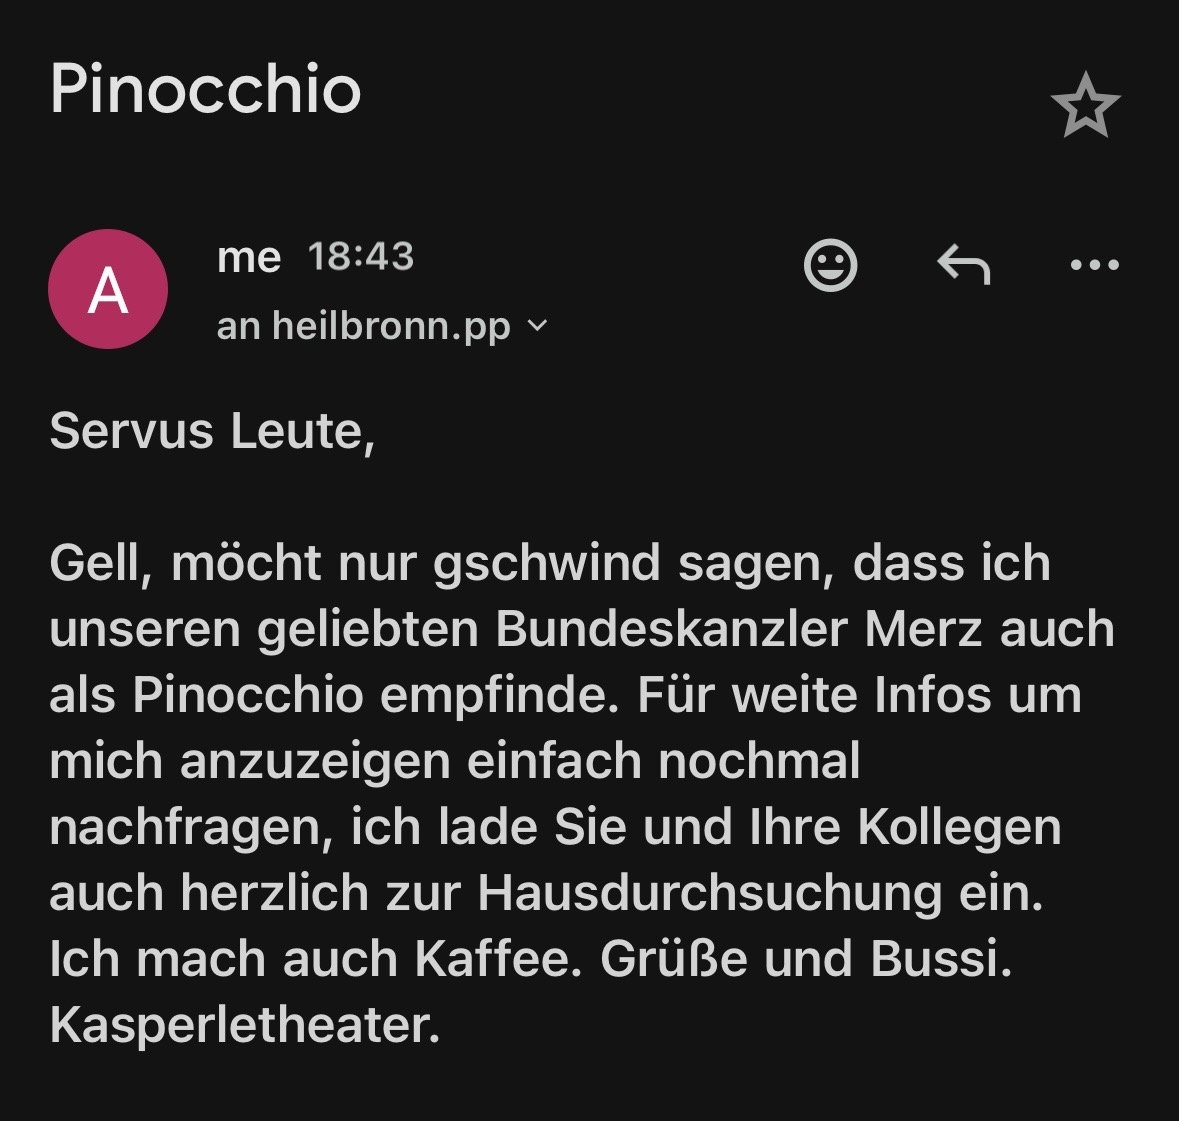Screen dimensions: 1179x1121
Task: Click 'Grüße und Bussi.' in the email
Action: point(806,959)
